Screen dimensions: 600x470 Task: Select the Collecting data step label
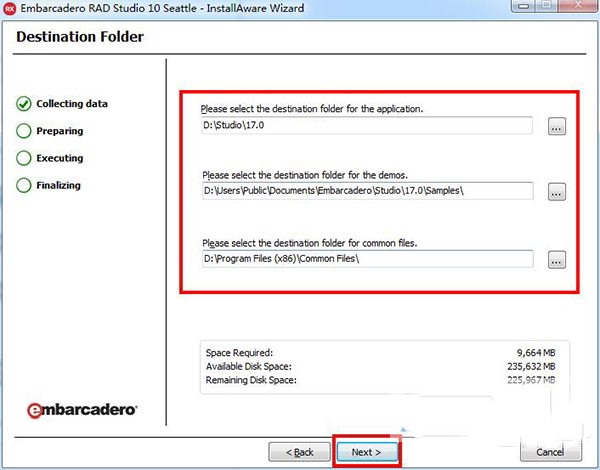(x=72, y=104)
